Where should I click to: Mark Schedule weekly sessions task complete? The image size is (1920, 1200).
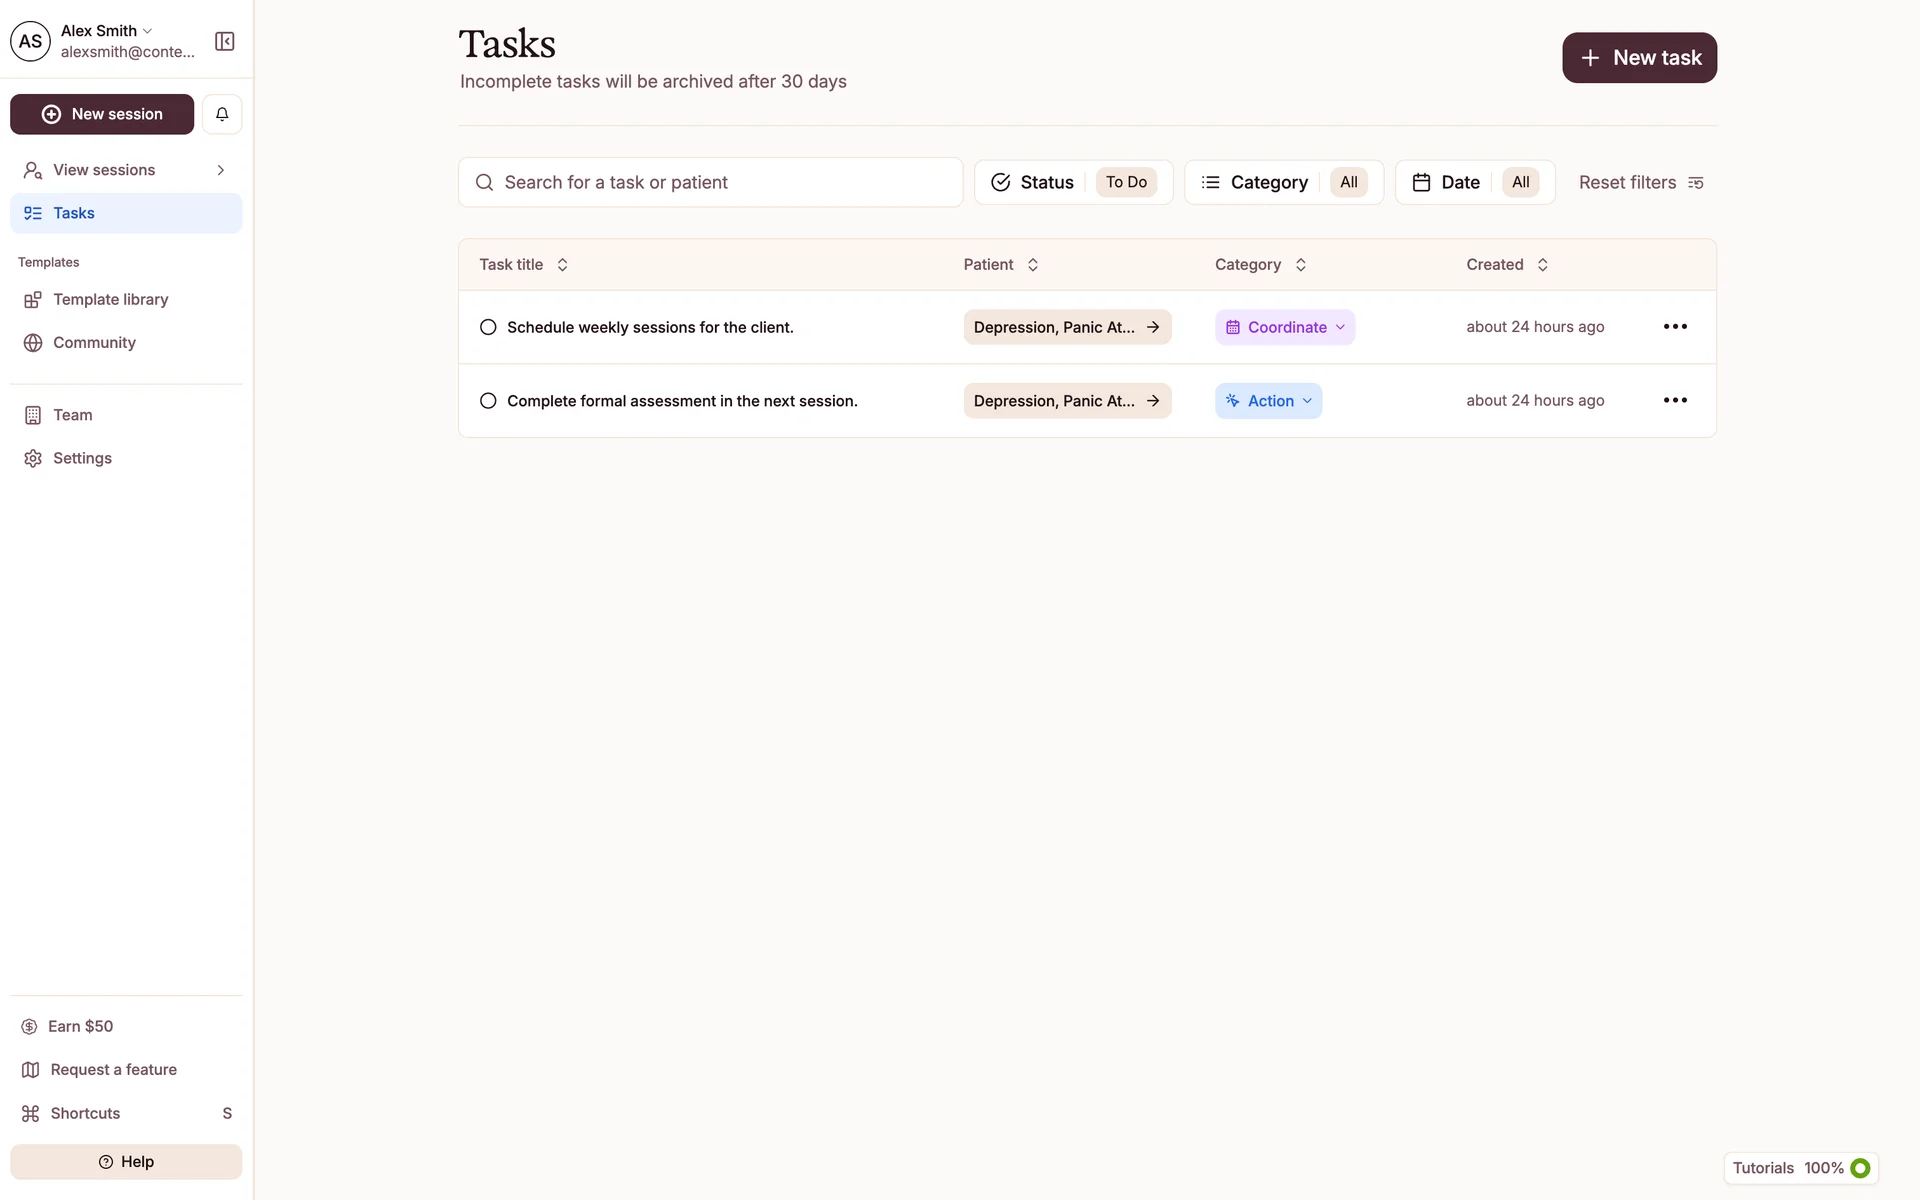[488, 327]
